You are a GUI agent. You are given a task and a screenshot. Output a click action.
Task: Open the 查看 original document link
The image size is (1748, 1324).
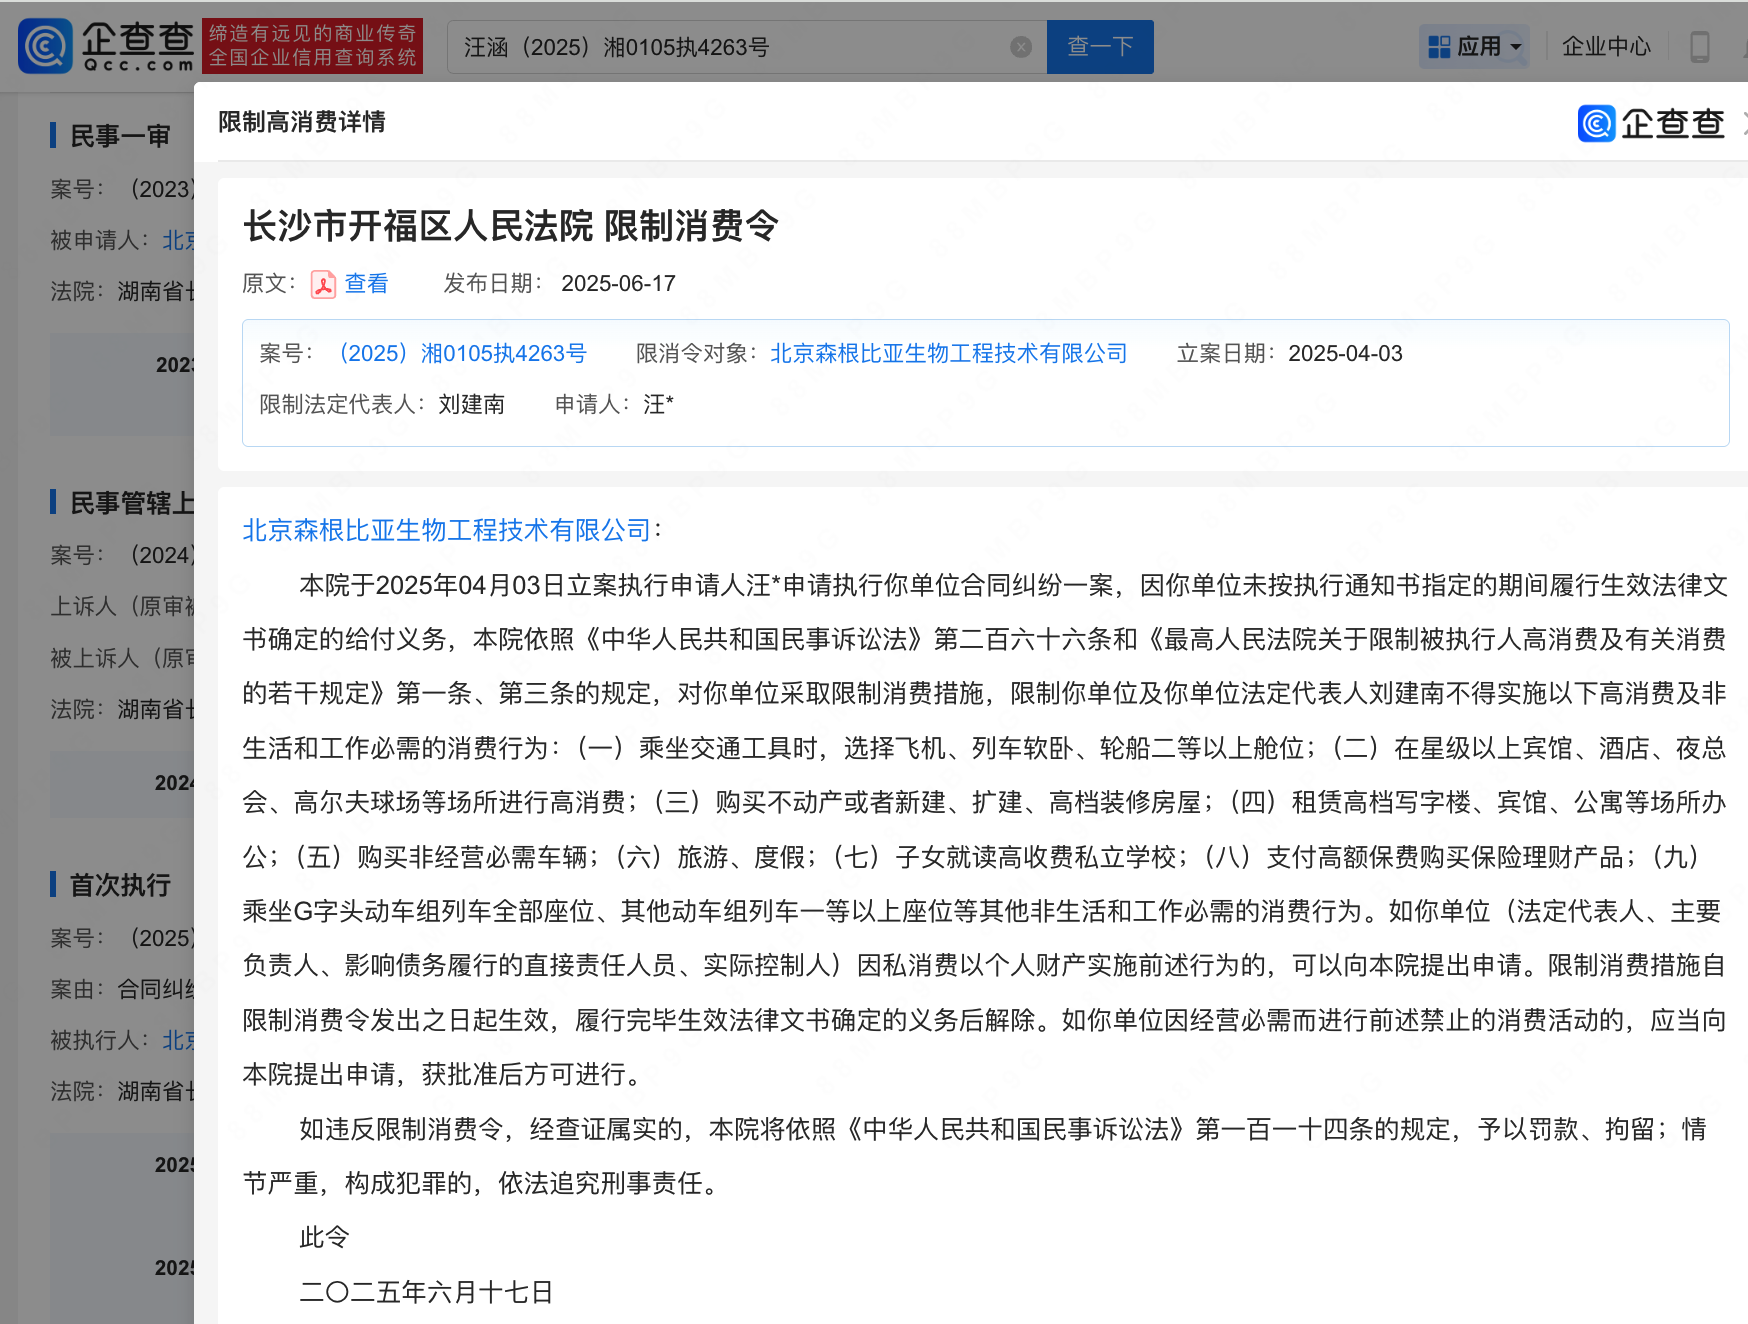coord(366,284)
